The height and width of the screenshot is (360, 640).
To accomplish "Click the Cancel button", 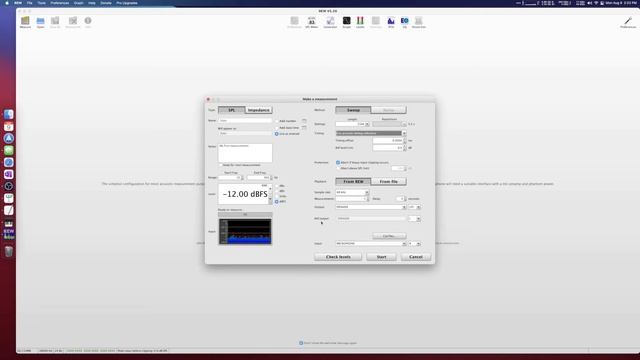I will tap(416, 257).
